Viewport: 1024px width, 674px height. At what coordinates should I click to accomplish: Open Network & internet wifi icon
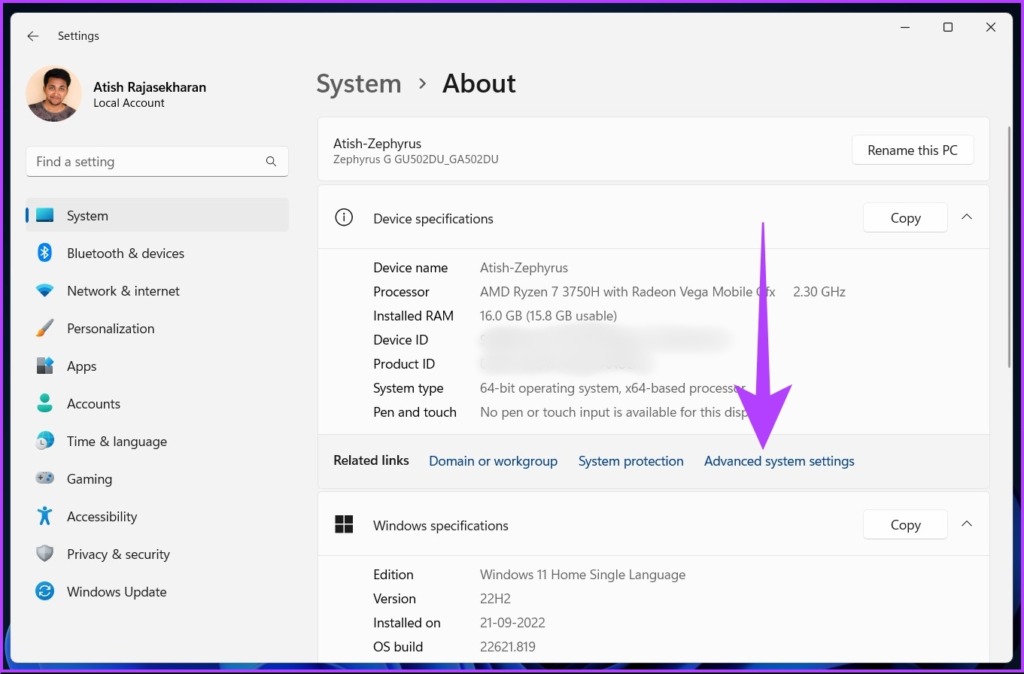(x=44, y=291)
